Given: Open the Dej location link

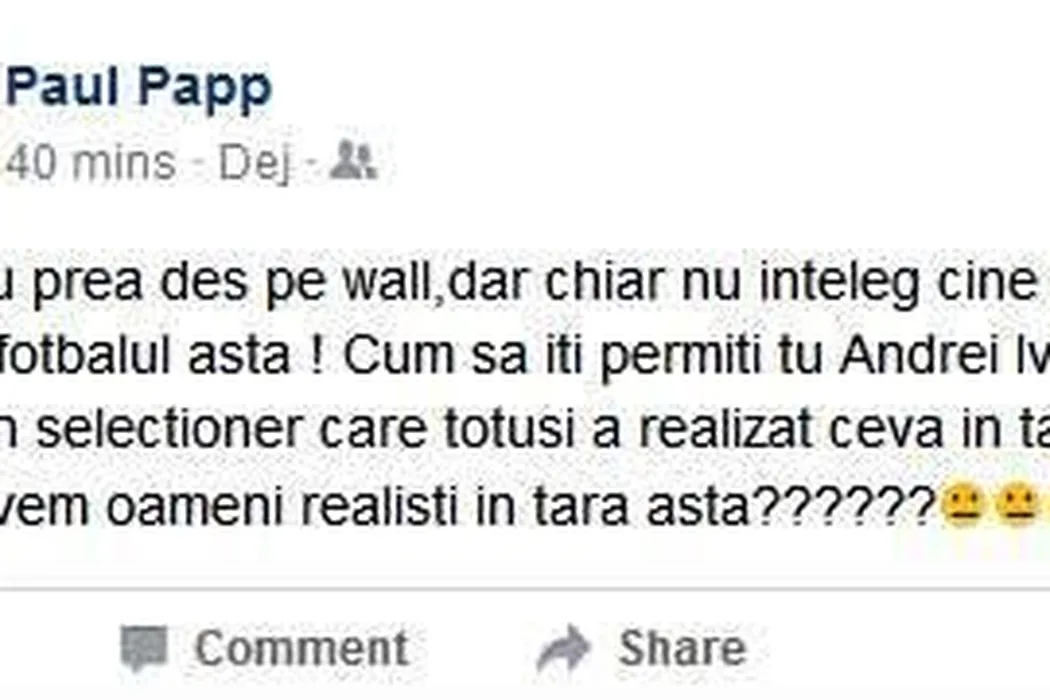Looking at the screenshot, I should [256, 165].
